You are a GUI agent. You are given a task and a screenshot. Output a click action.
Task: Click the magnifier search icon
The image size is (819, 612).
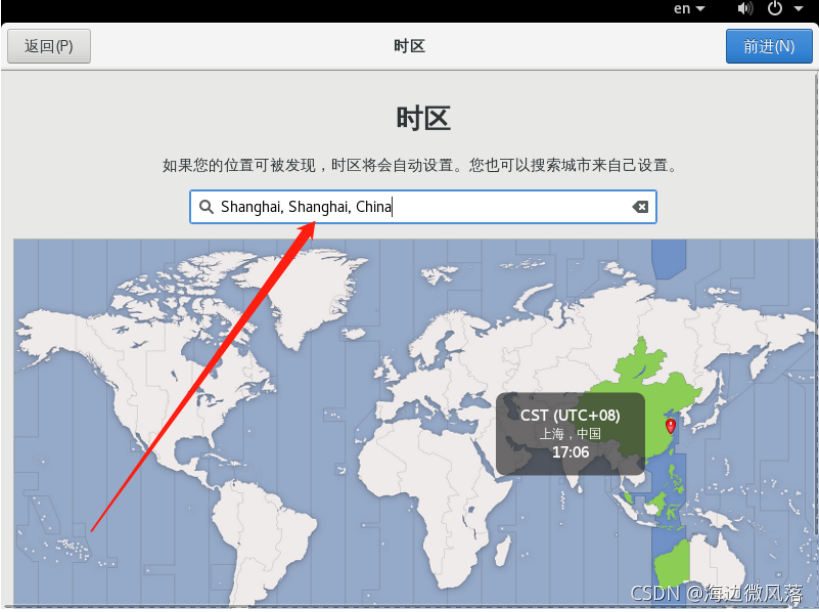(206, 207)
